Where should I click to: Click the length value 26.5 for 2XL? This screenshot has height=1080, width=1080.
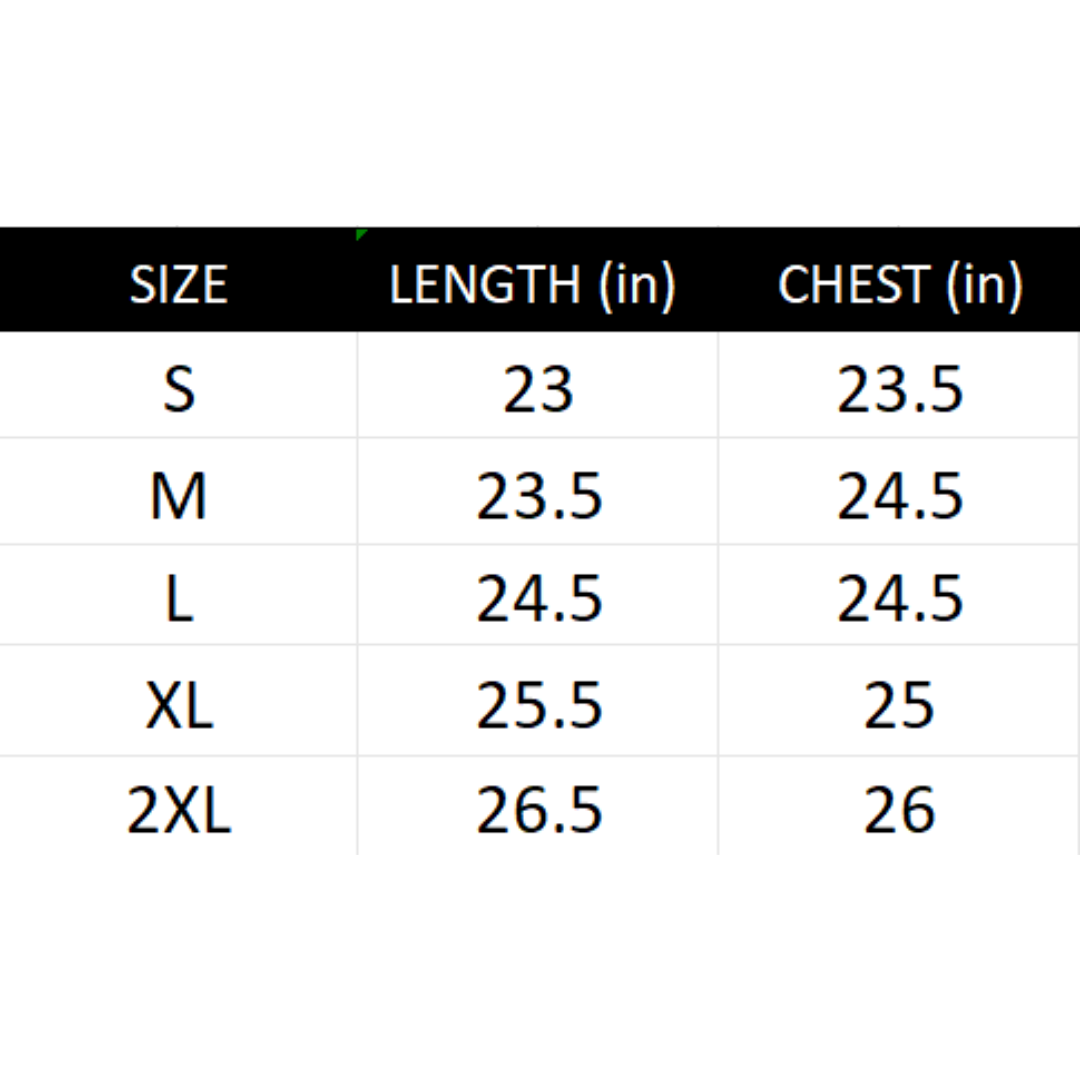point(538,810)
